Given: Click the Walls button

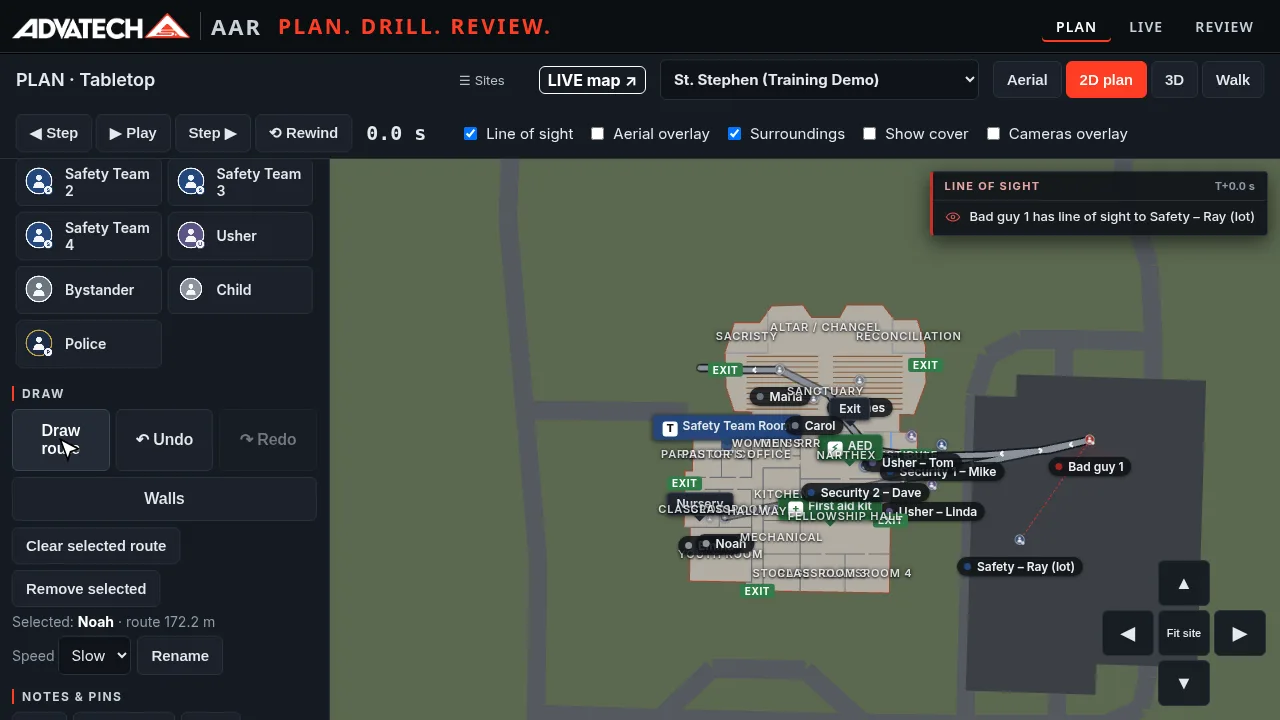Looking at the screenshot, I should click(164, 499).
